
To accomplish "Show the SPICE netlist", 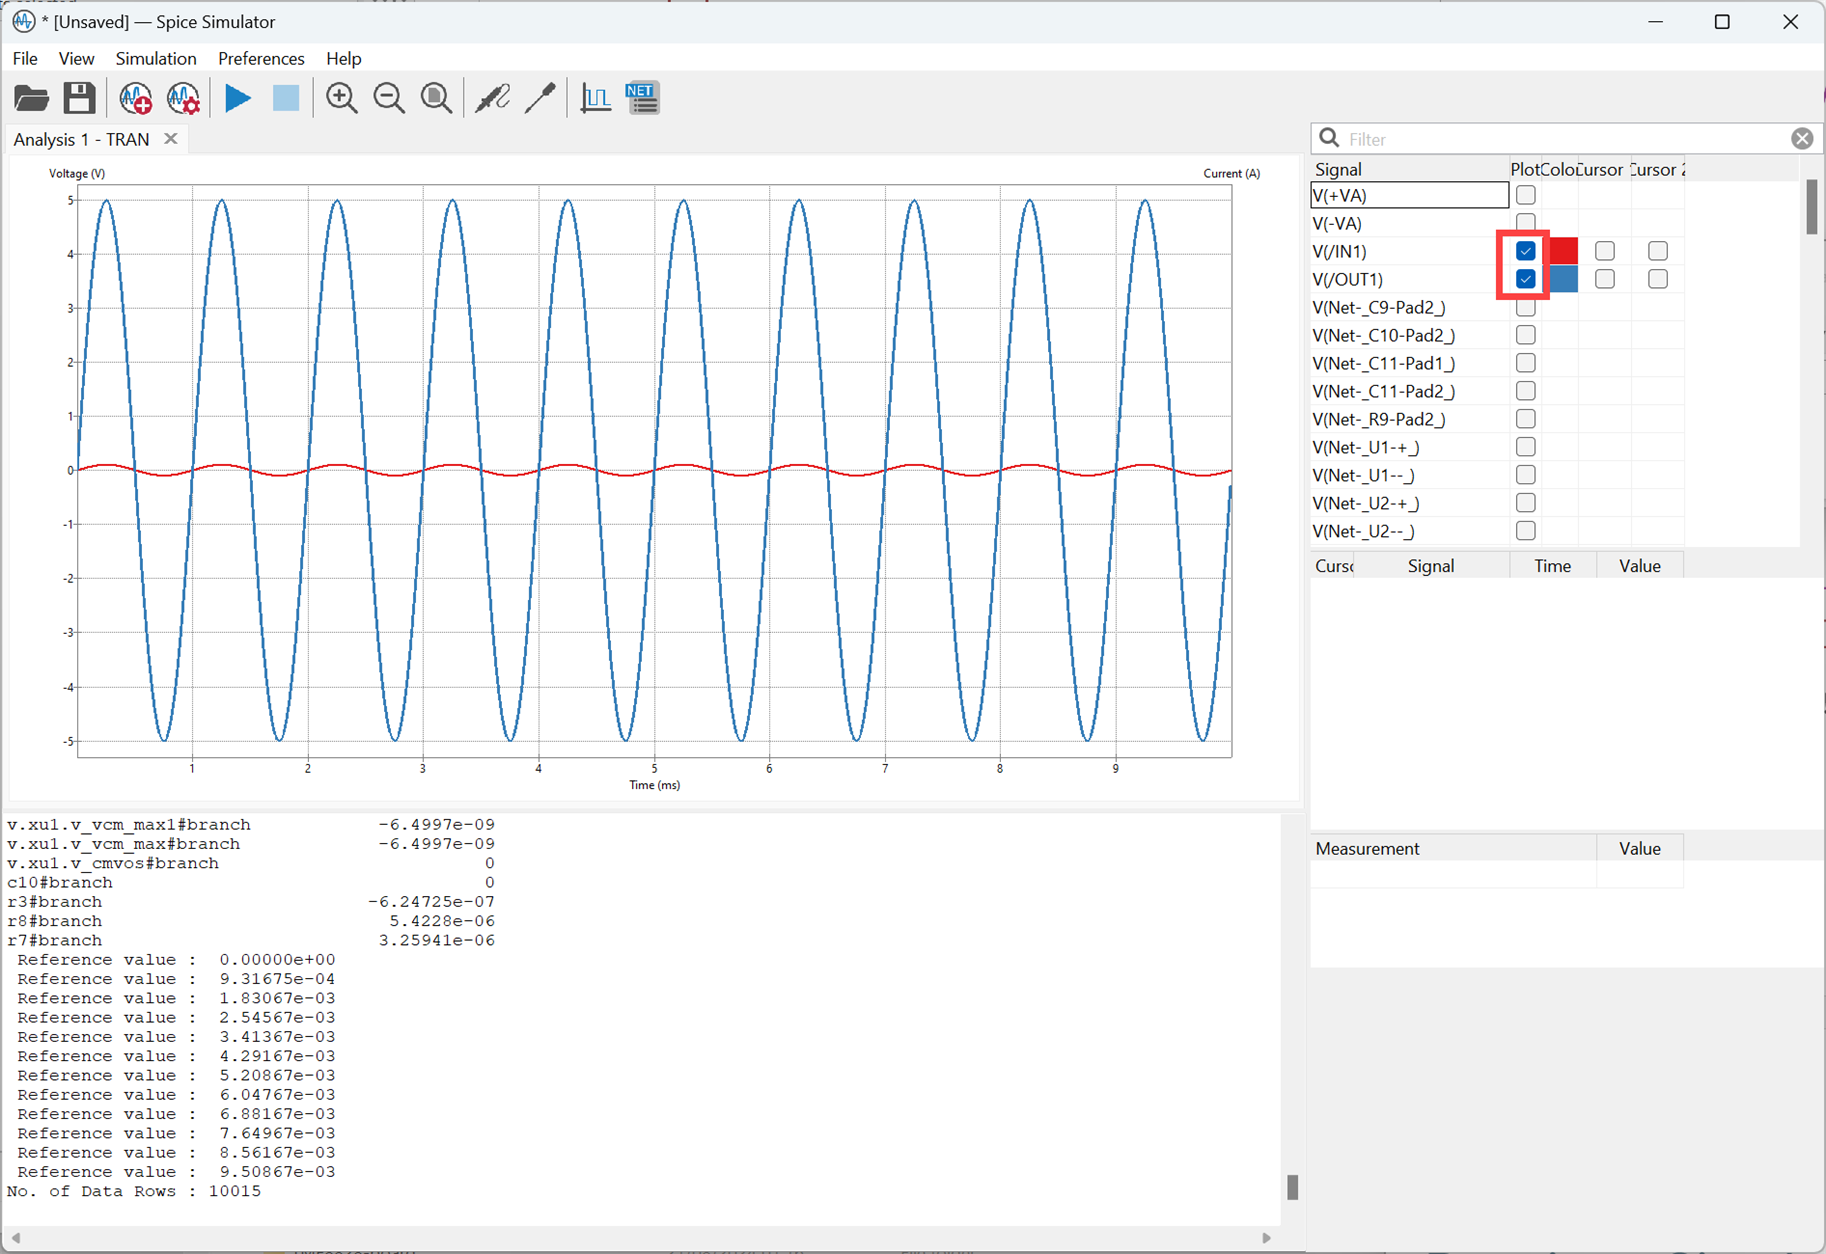I will (643, 98).
